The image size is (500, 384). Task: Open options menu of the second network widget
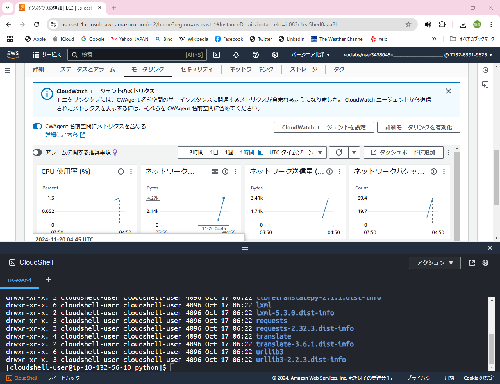235,171
